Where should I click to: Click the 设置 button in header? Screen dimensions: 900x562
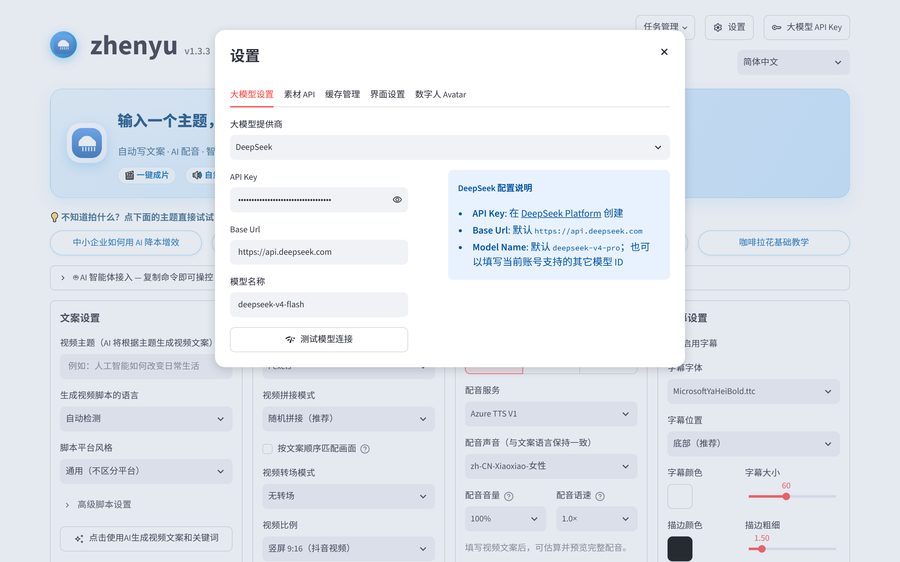(729, 28)
